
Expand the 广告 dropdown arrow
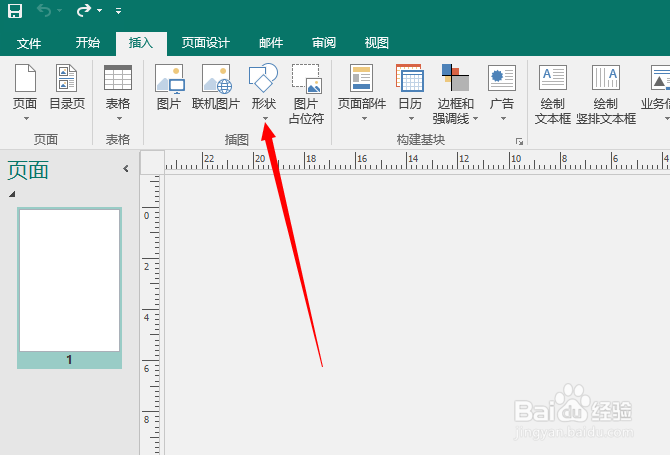tap(503, 118)
